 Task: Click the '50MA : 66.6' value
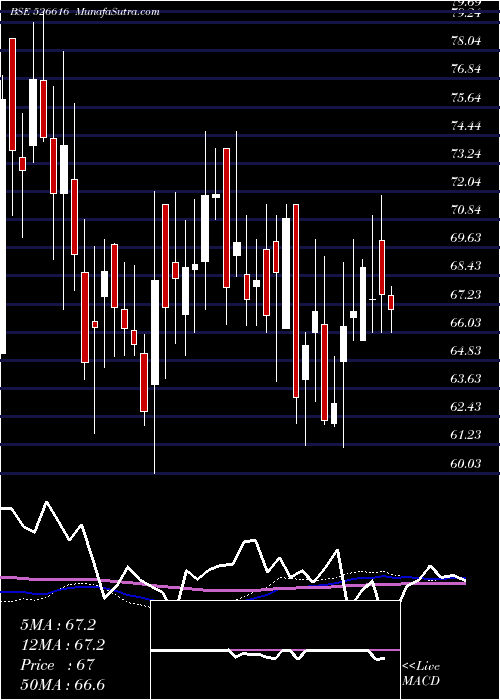coord(62,685)
